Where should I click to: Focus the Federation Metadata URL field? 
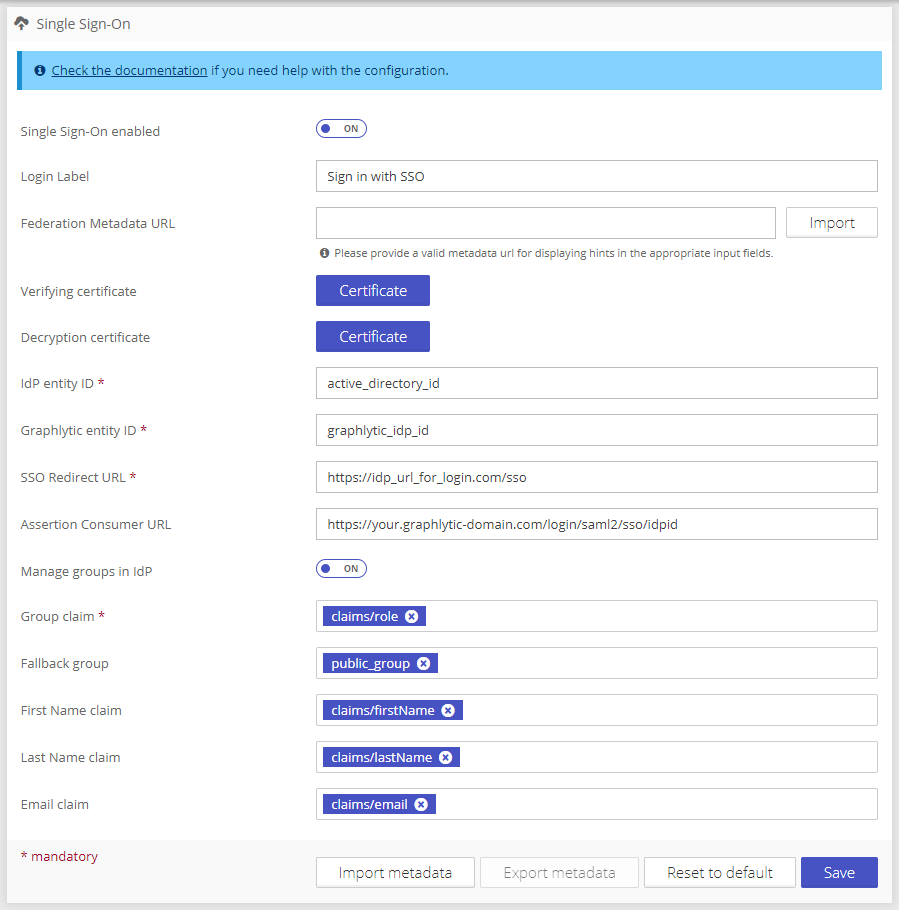pos(545,223)
